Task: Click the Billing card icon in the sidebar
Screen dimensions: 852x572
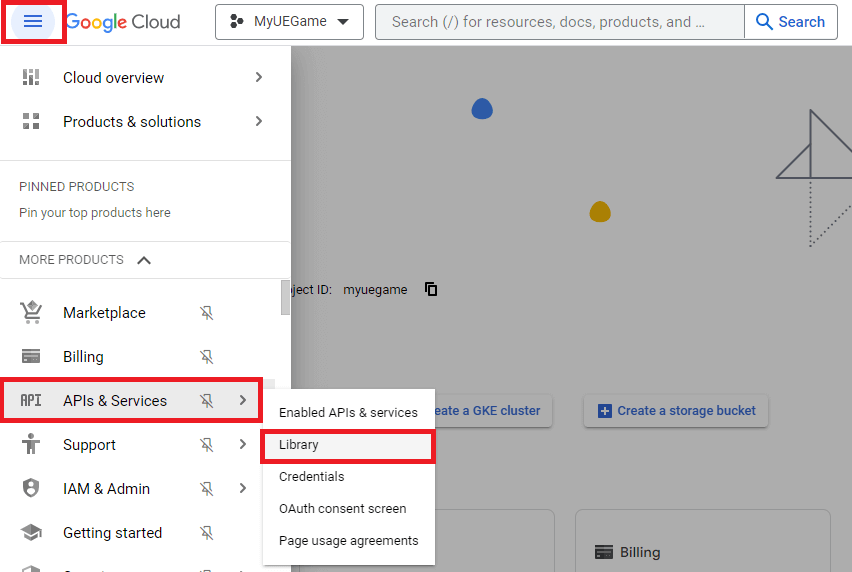Action: click(x=31, y=356)
